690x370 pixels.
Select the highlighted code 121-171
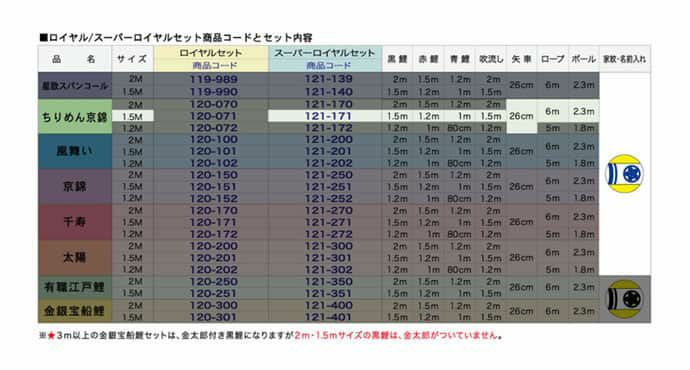[x=328, y=116]
